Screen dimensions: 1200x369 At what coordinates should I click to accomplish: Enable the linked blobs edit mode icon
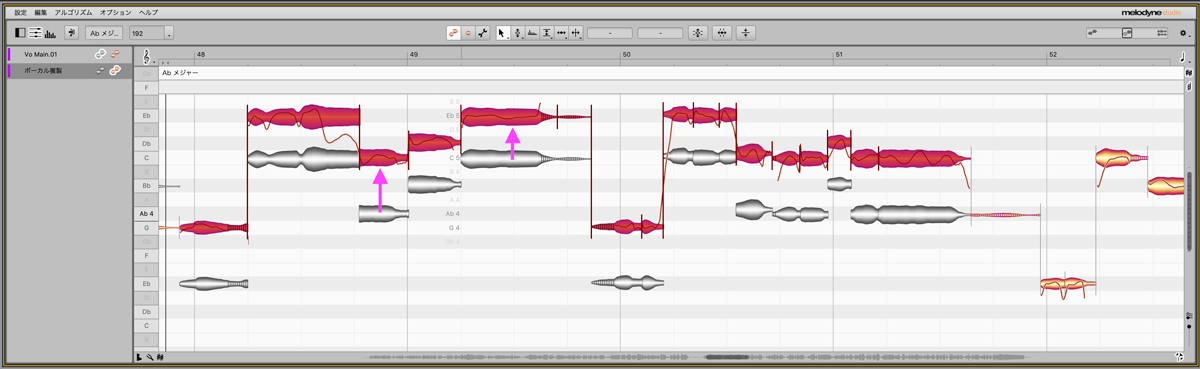coord(453,33)
